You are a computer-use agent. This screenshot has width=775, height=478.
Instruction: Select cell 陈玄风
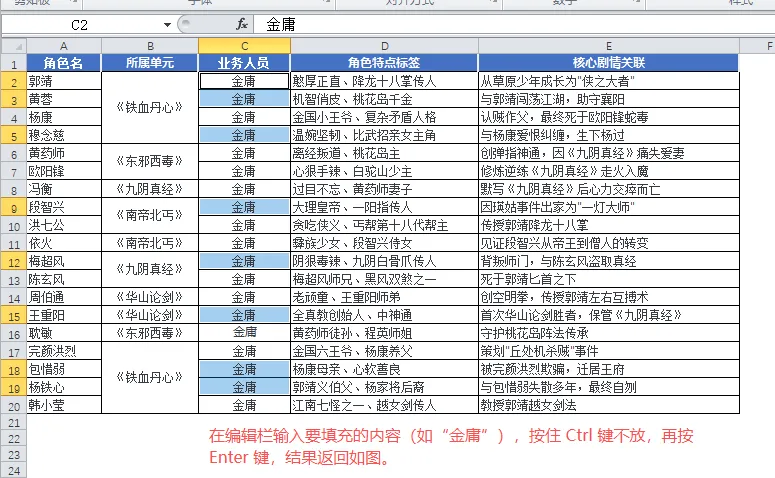pyautogui.click(x=64, y=279)
